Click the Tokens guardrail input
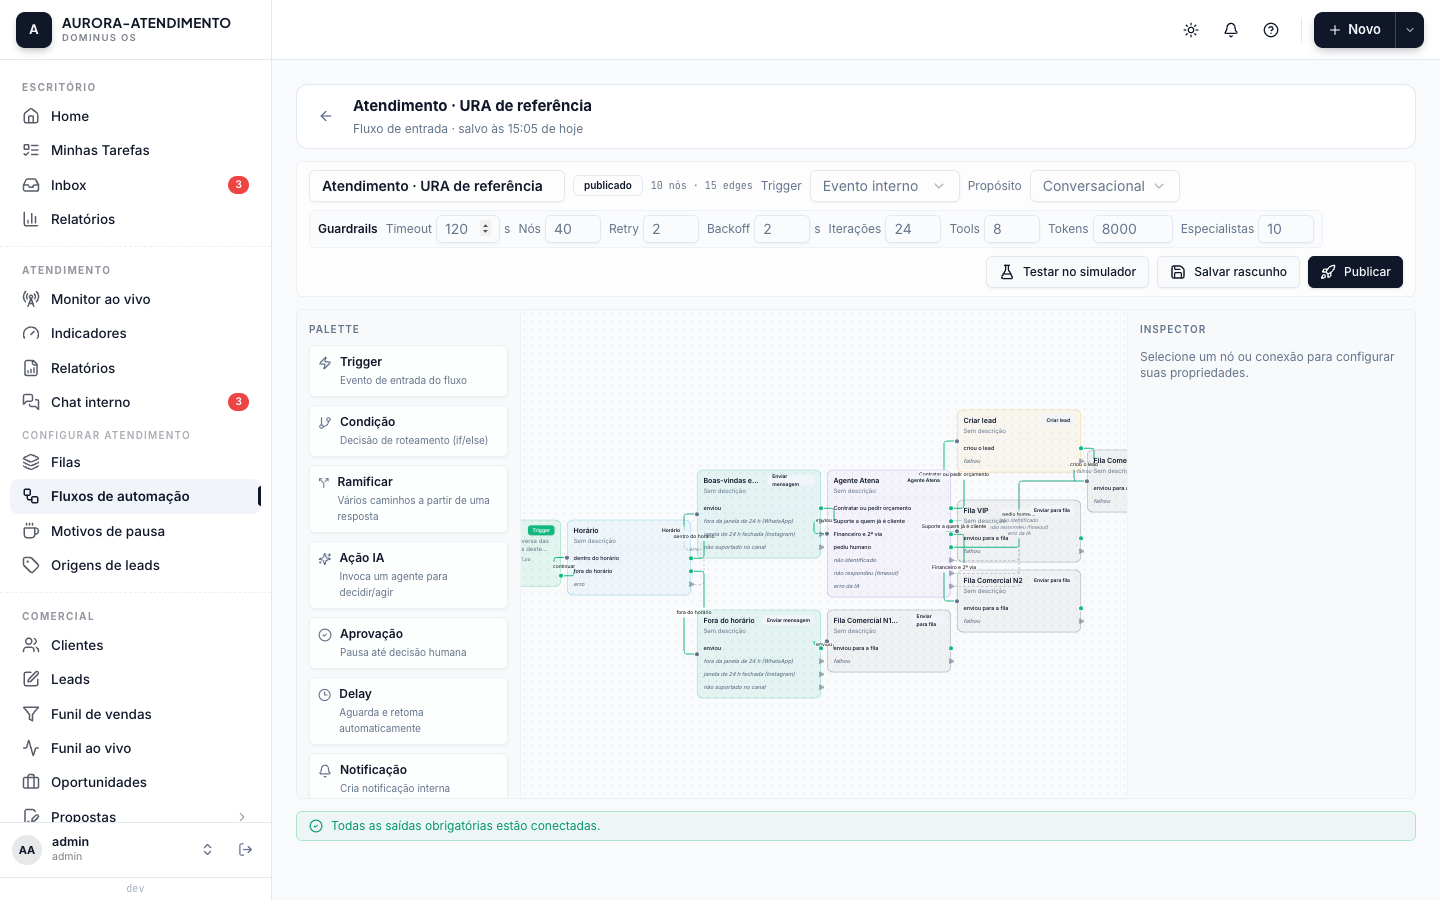The width and height of the screenshot is (1440, 900). [x=1133, y=229]
